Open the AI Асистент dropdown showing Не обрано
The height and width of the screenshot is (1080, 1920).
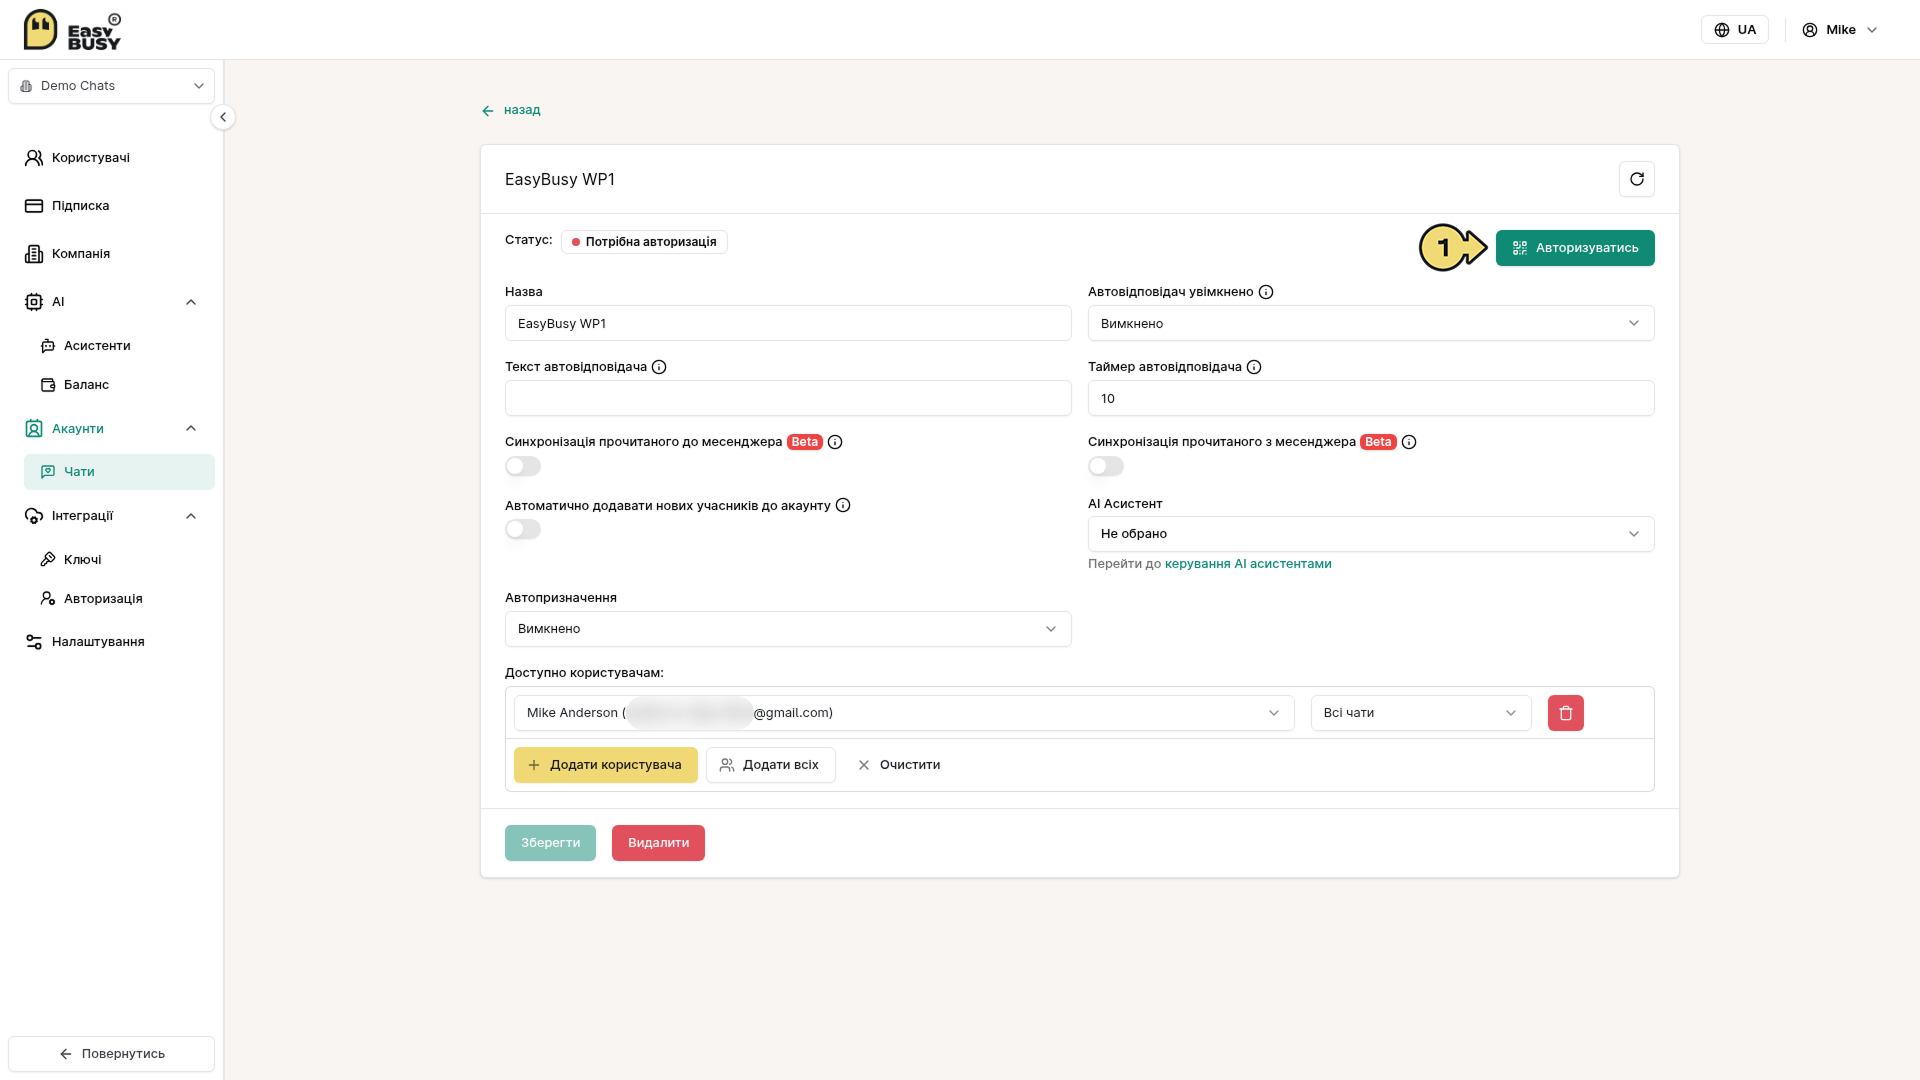[1371, 534]
